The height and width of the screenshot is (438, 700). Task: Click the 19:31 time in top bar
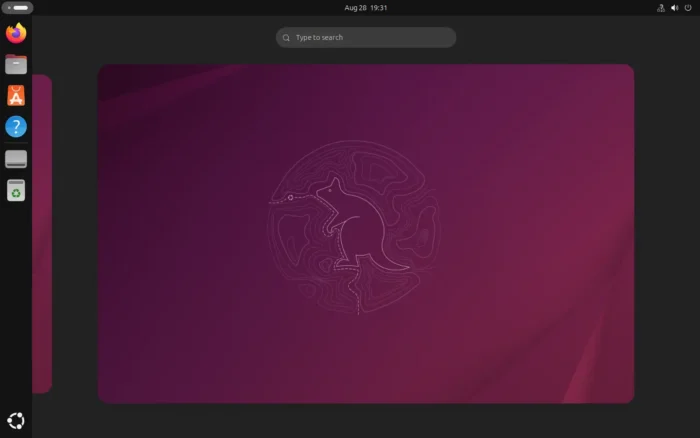378,7
